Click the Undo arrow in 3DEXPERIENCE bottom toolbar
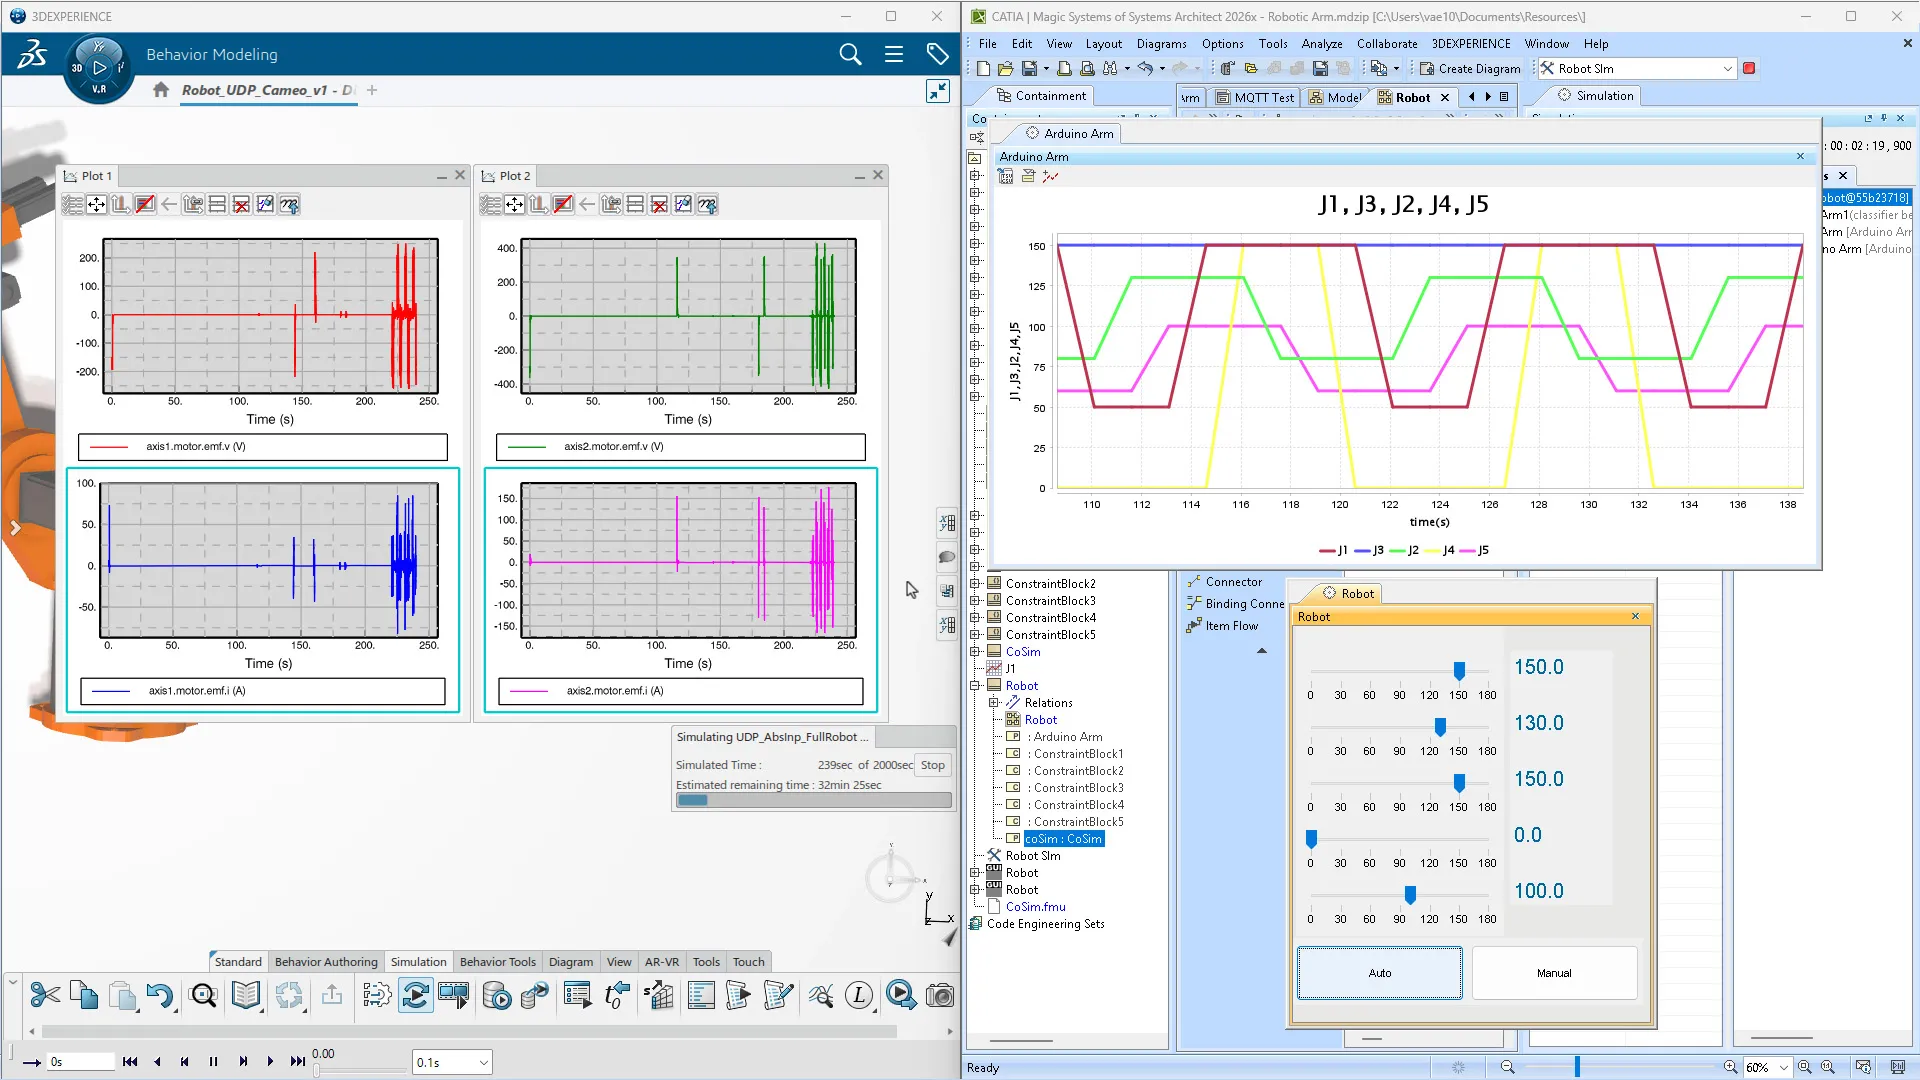The height and width of the screenshot is (1080, 1920). coord(160,995)
